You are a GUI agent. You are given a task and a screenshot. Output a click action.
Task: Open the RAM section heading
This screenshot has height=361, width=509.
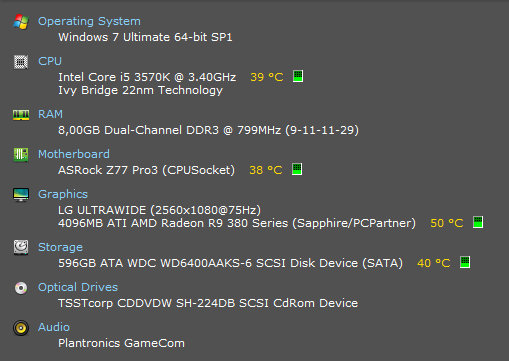coord(50,114)
